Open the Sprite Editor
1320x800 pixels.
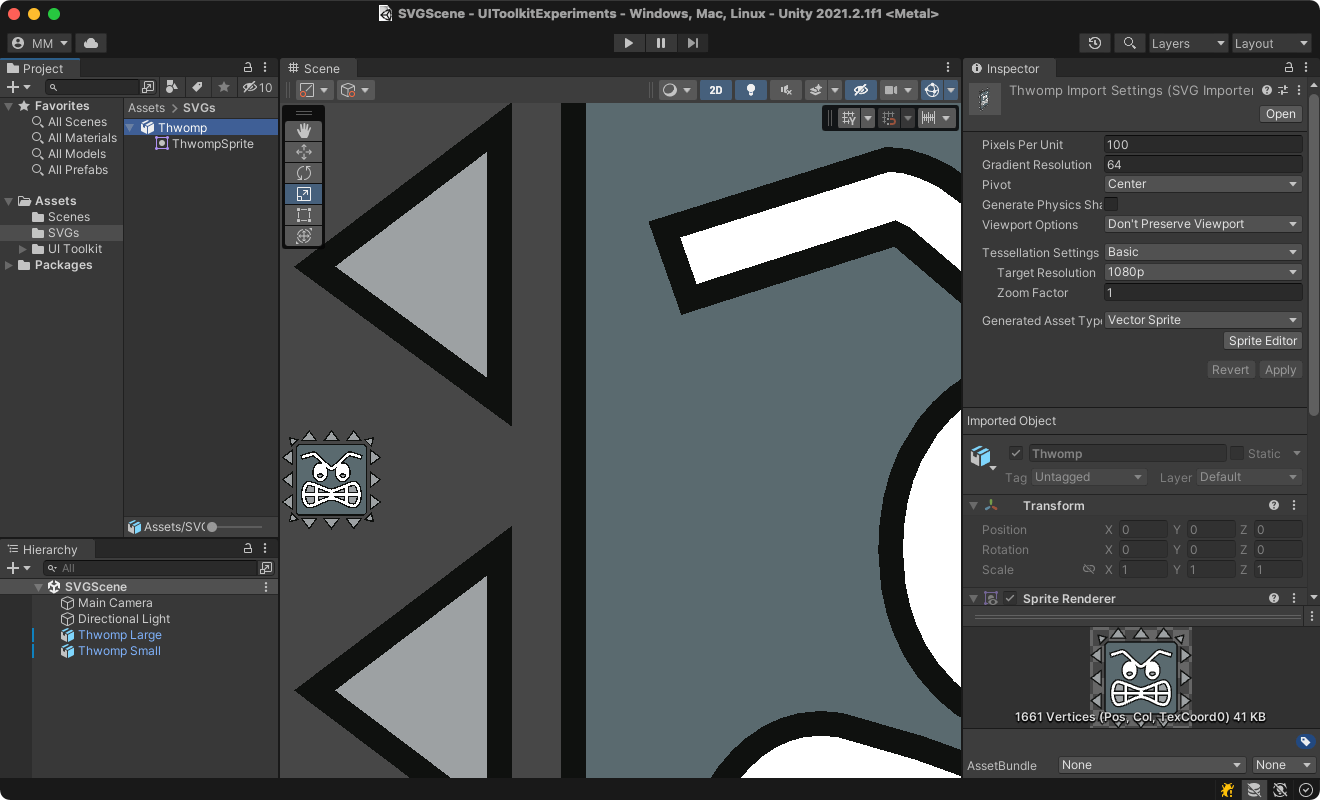1263,341
